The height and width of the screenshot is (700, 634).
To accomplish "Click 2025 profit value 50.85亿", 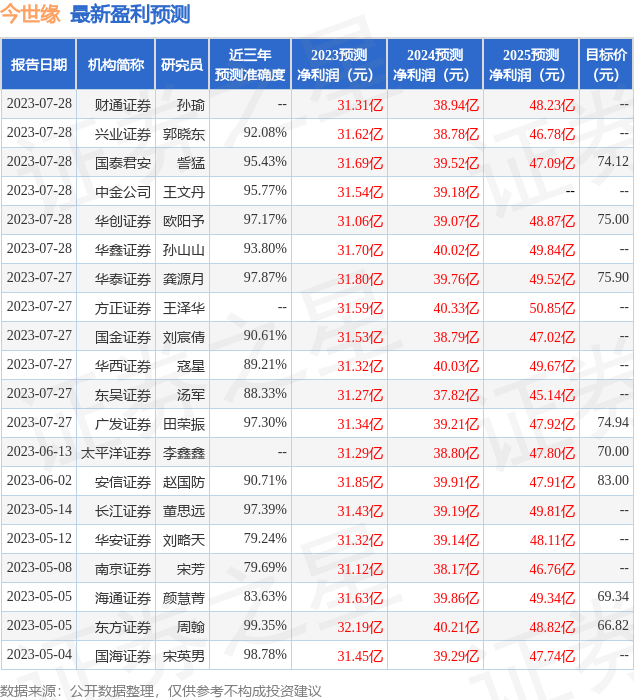I will (552, 308).
